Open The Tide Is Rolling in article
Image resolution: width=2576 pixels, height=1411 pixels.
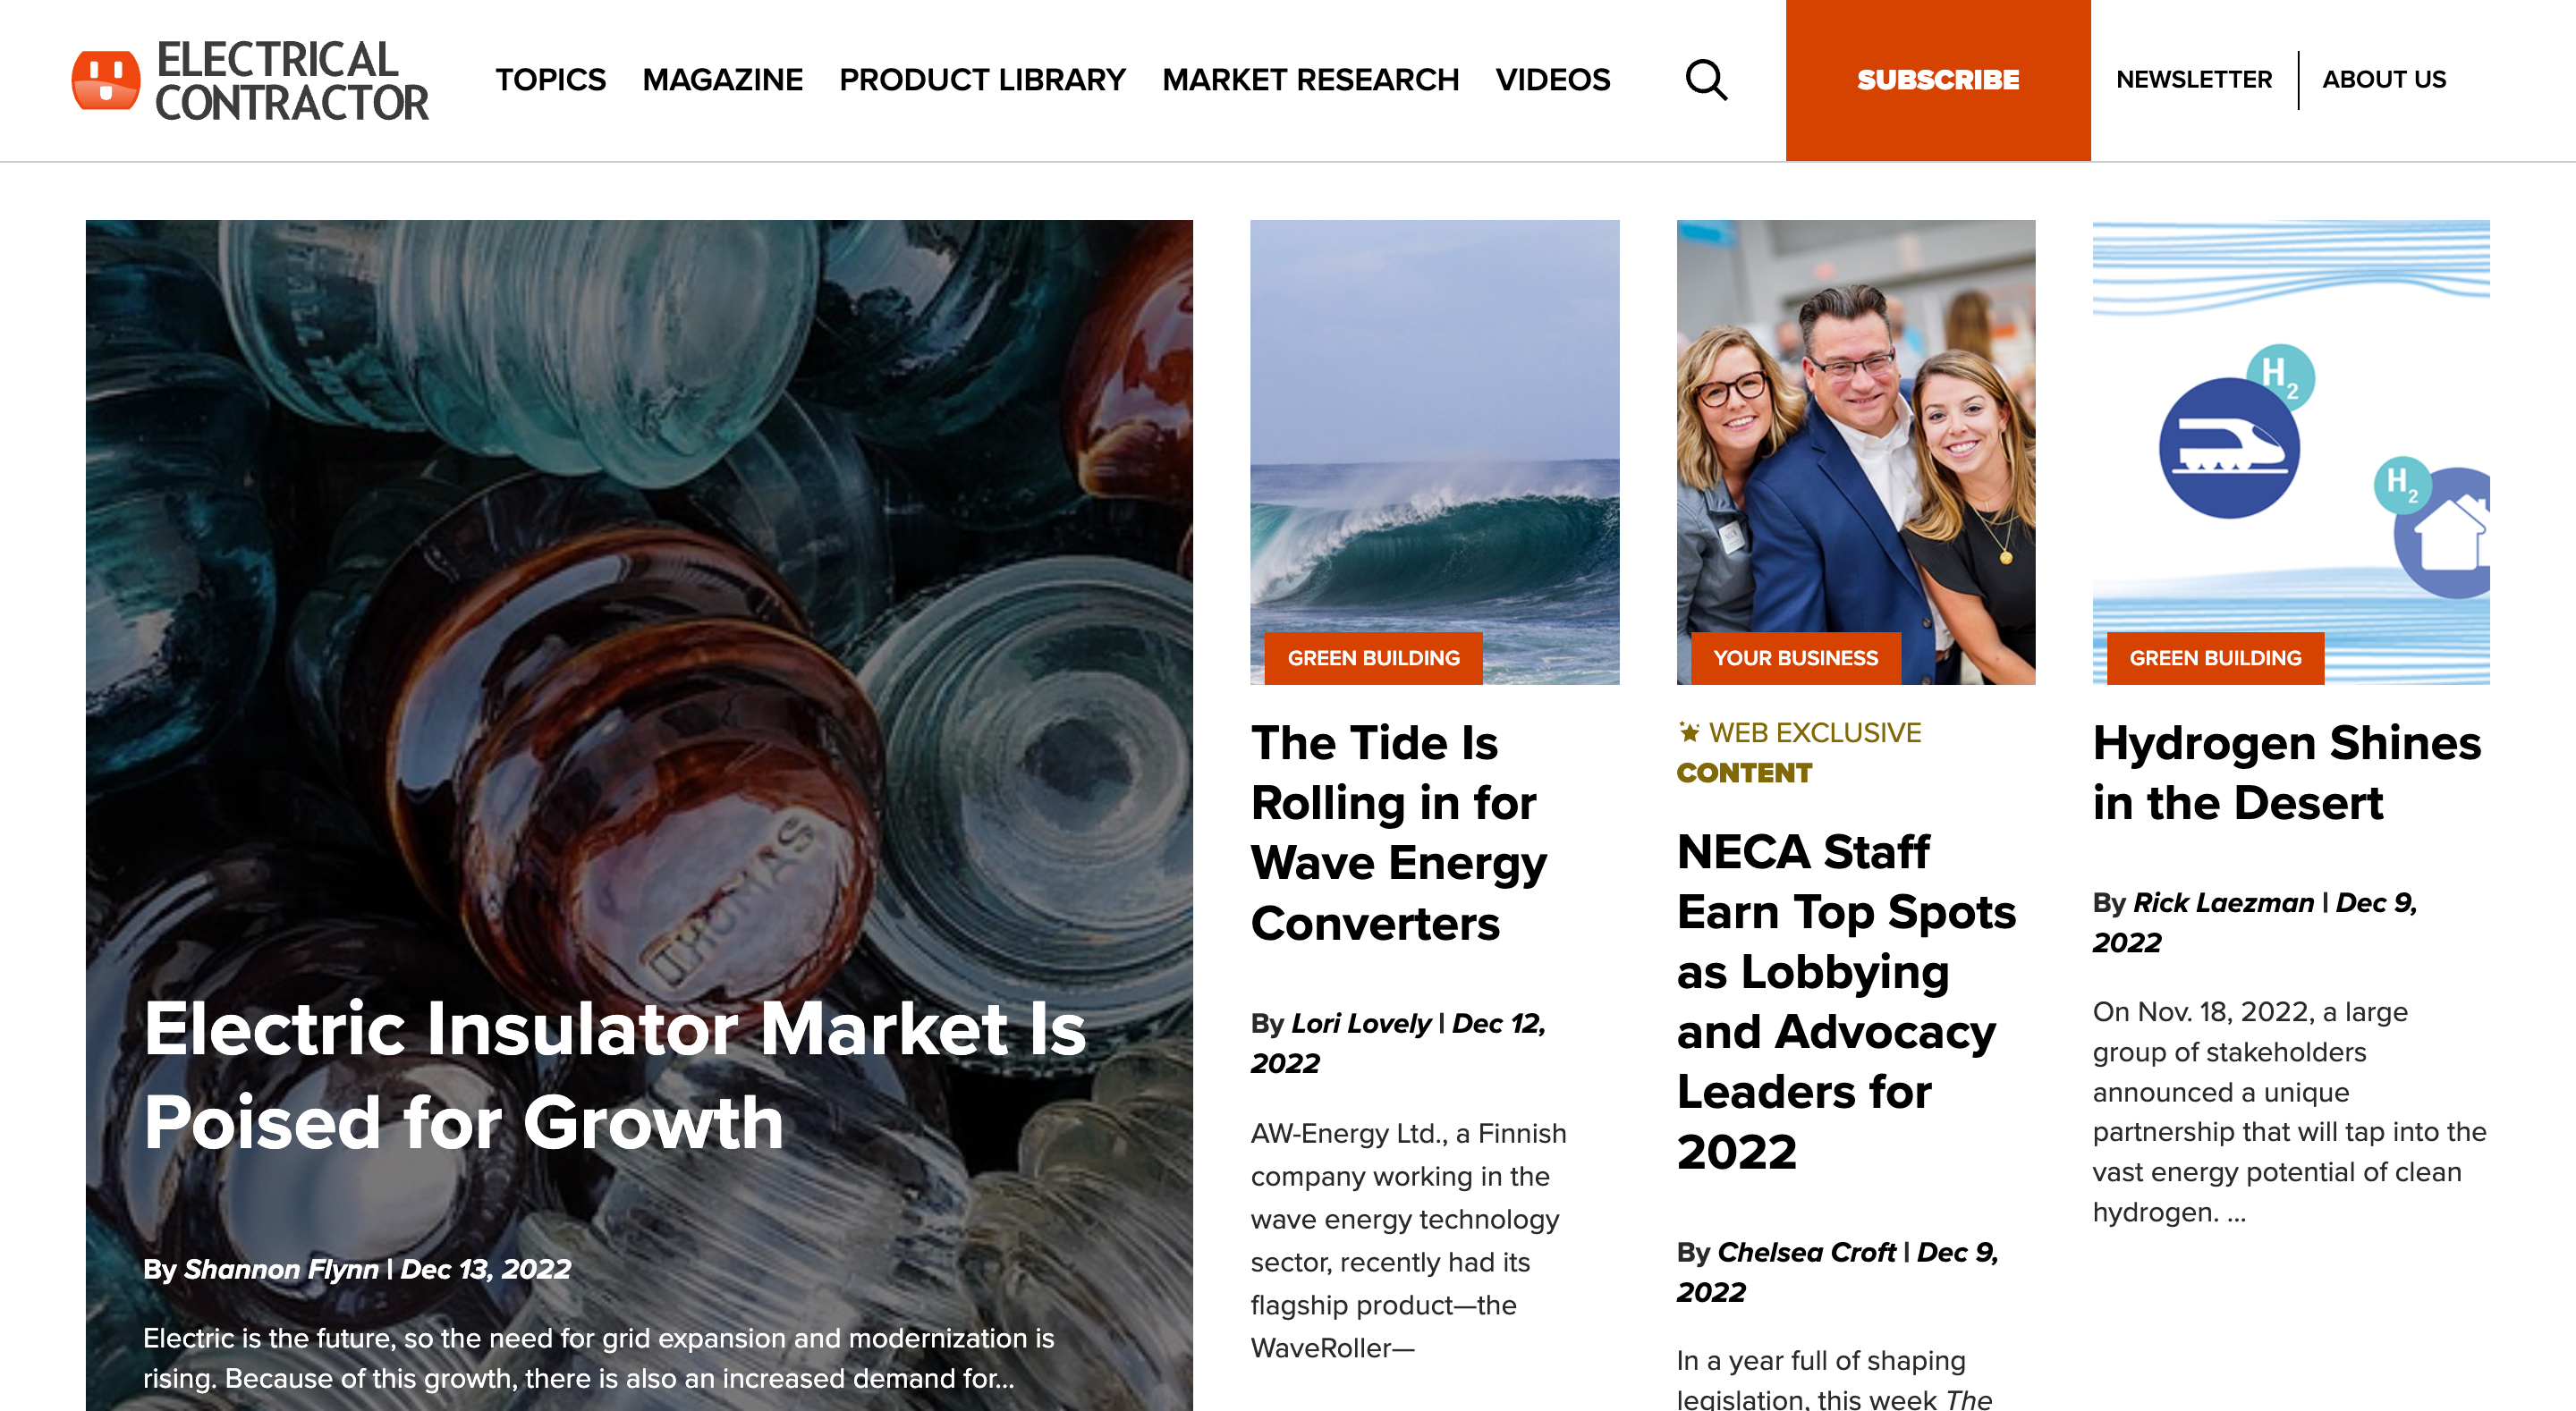click(1398, 833)
